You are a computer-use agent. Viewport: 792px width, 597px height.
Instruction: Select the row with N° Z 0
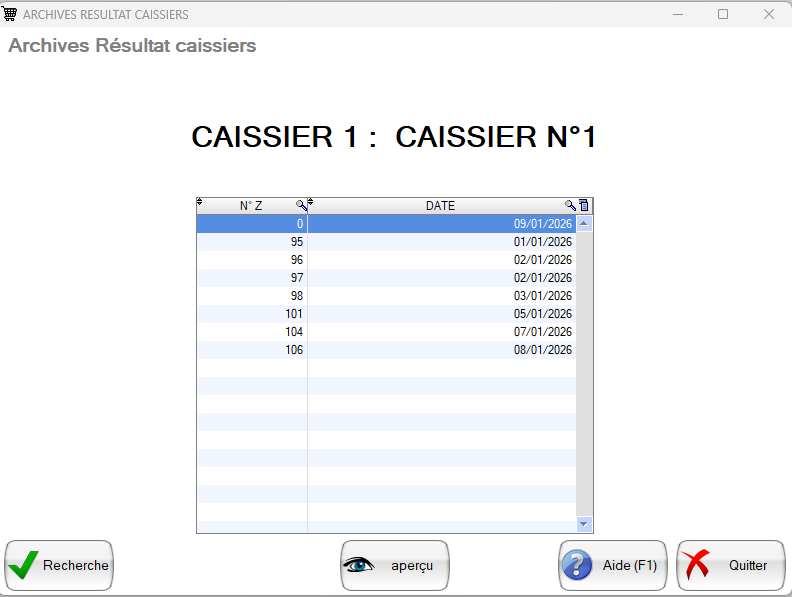pyautogui.click(x=386, y=224)
